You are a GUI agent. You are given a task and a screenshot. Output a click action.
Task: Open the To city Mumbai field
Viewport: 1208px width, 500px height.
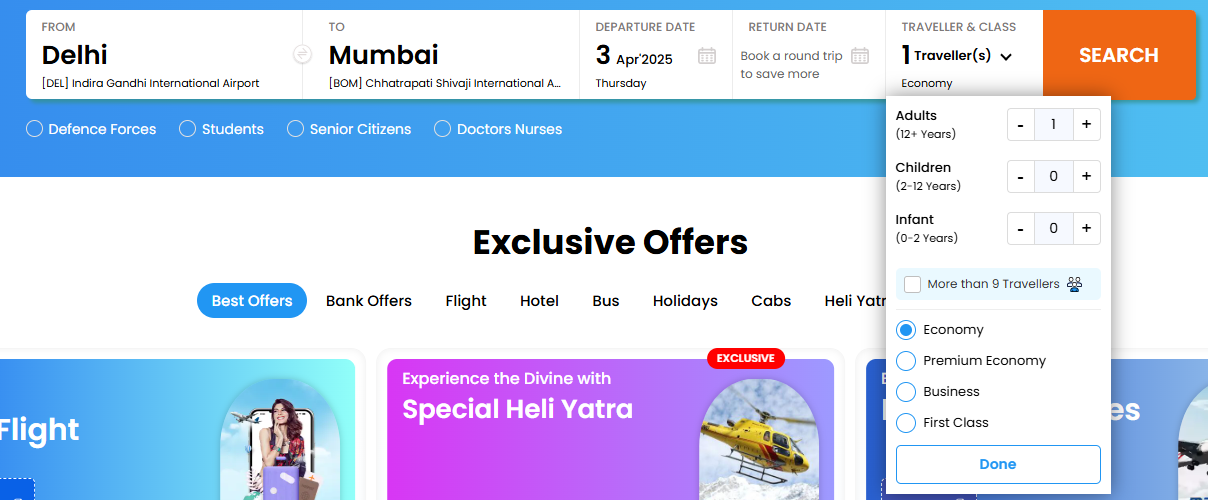click(441, 55)
